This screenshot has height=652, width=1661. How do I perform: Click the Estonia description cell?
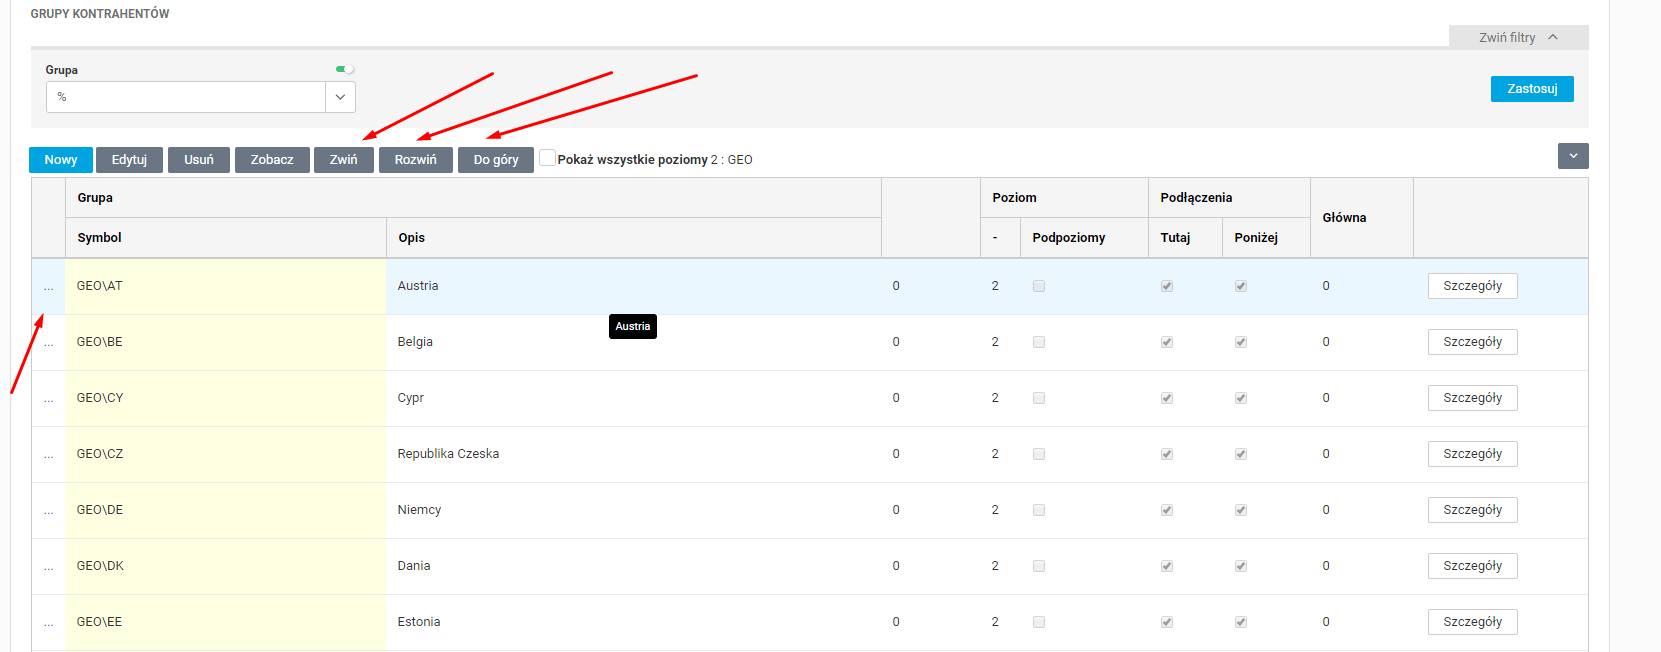click(x=634, y=622)
